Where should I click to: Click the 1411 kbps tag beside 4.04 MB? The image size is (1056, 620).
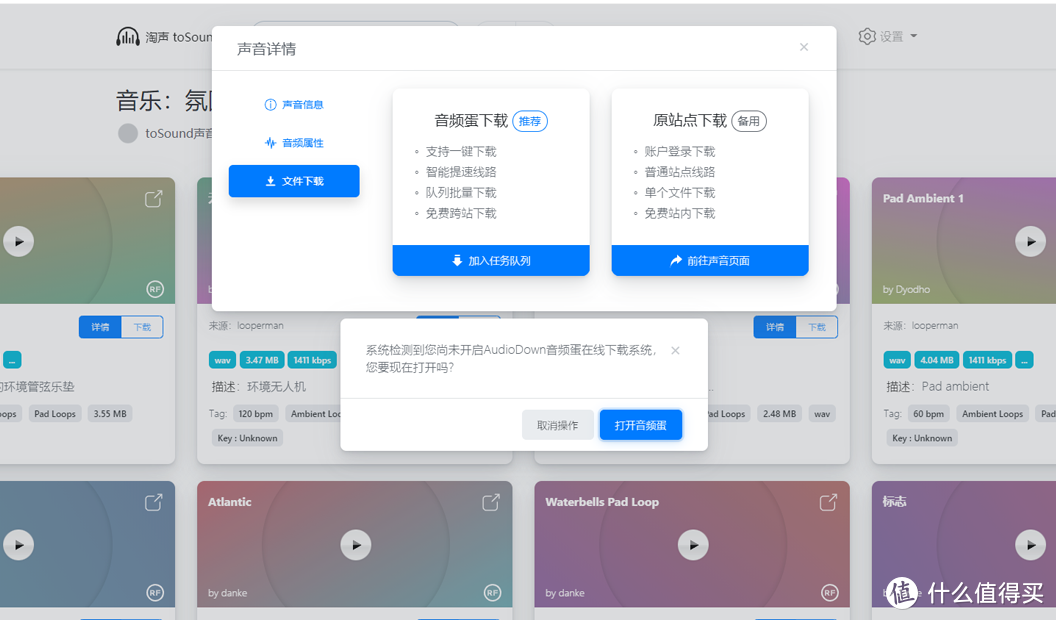987,360
